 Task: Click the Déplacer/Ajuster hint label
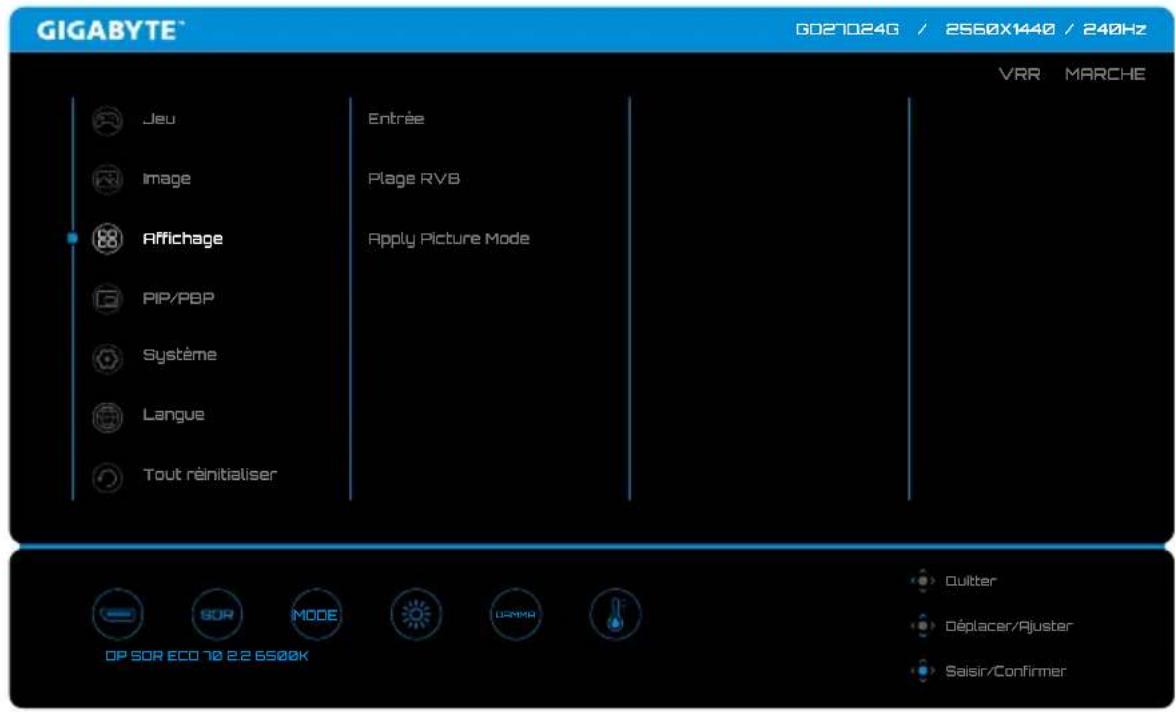coord(1009,626)
